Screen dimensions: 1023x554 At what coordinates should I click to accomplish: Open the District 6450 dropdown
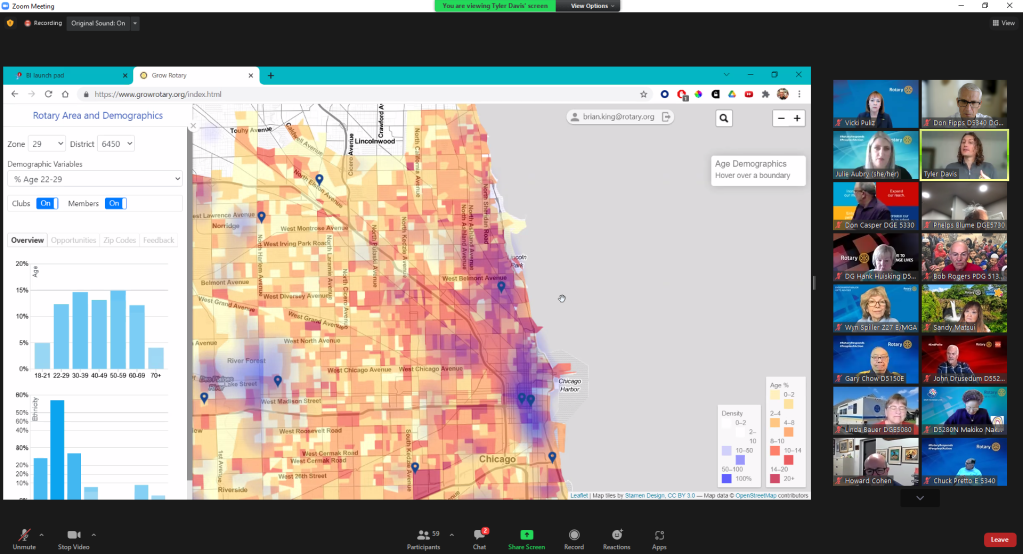coord(116,144)
